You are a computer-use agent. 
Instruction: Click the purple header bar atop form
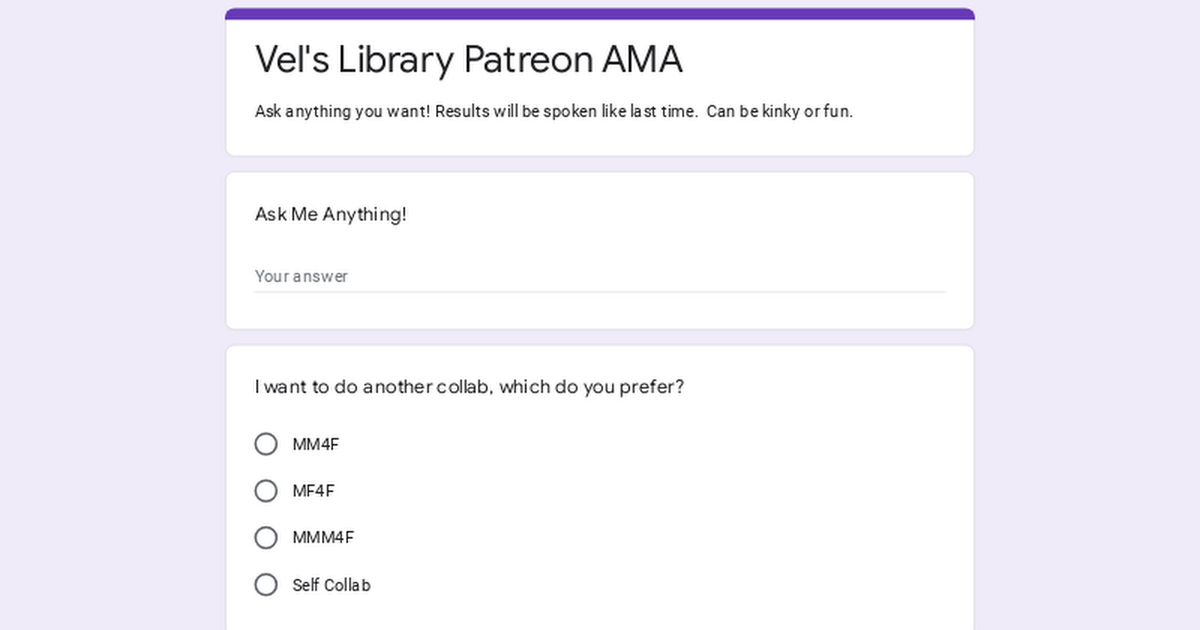(x=600, y=14)
